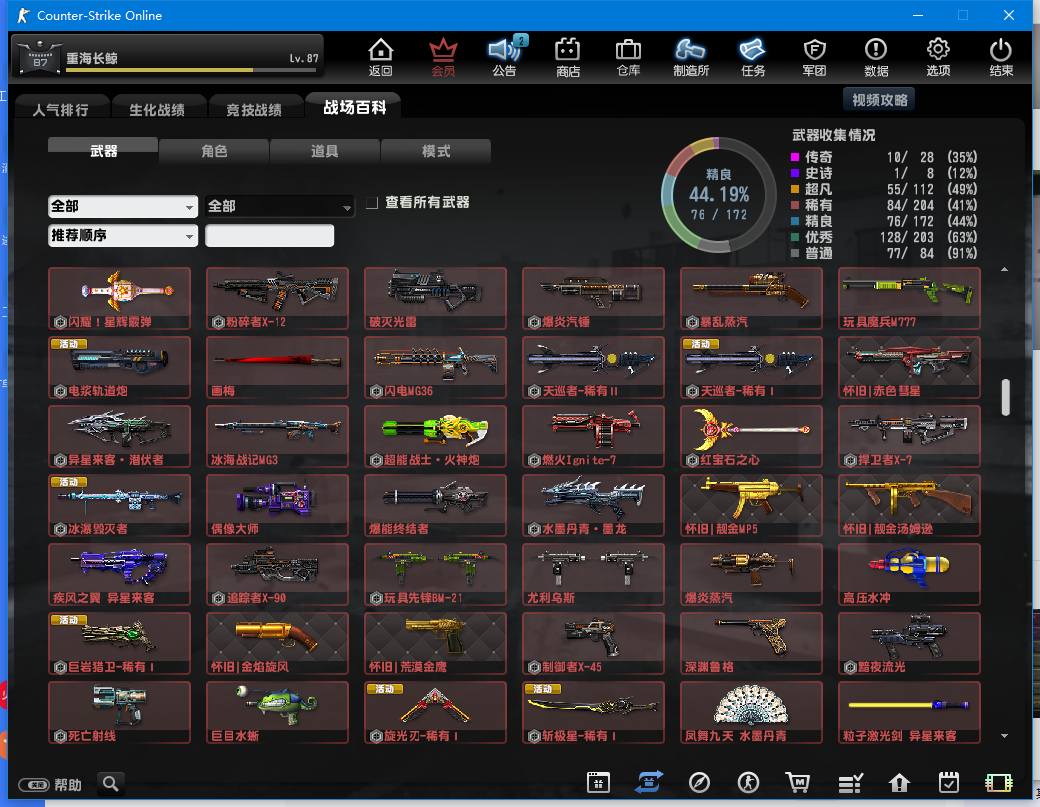Open the shopping cart M icon

[797, 782]
